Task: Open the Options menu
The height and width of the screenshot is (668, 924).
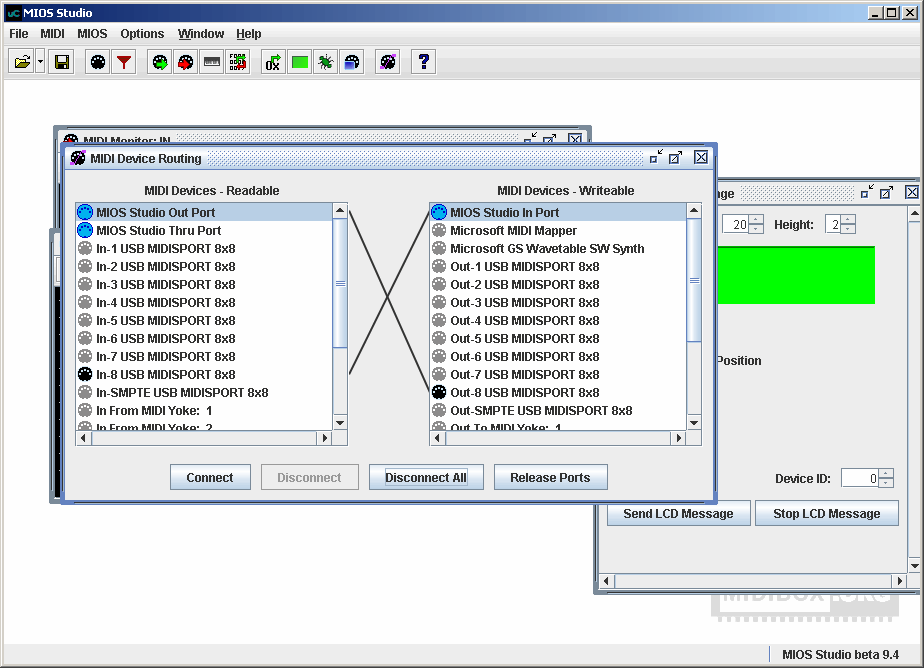Action: [142, 34]
